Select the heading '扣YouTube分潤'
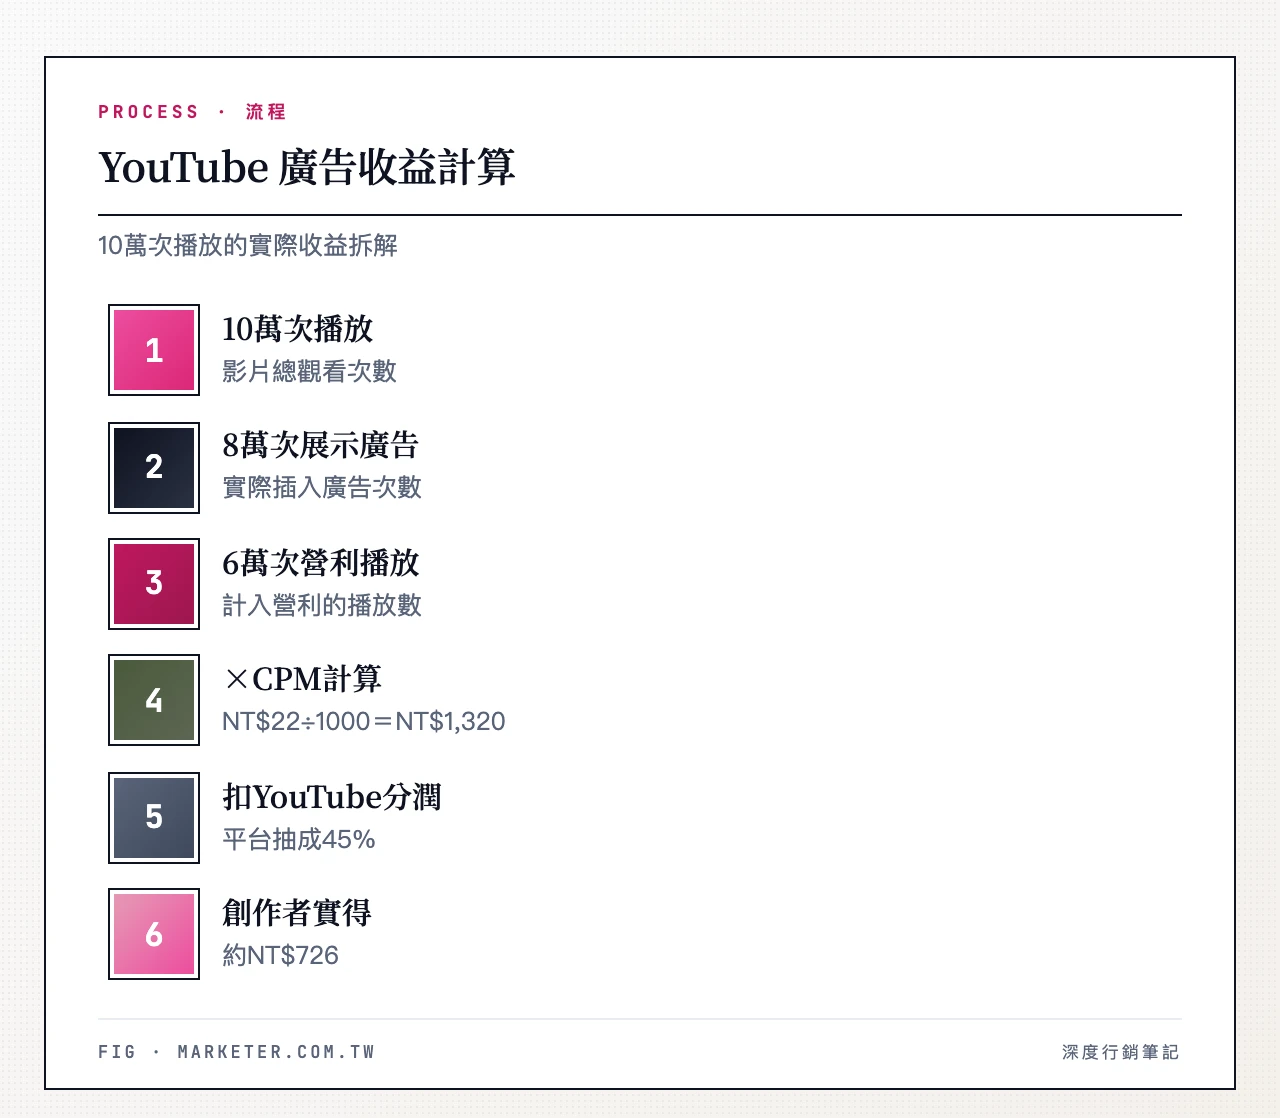The height and width of the screenshot is (1118, 1280). point(332,797)
